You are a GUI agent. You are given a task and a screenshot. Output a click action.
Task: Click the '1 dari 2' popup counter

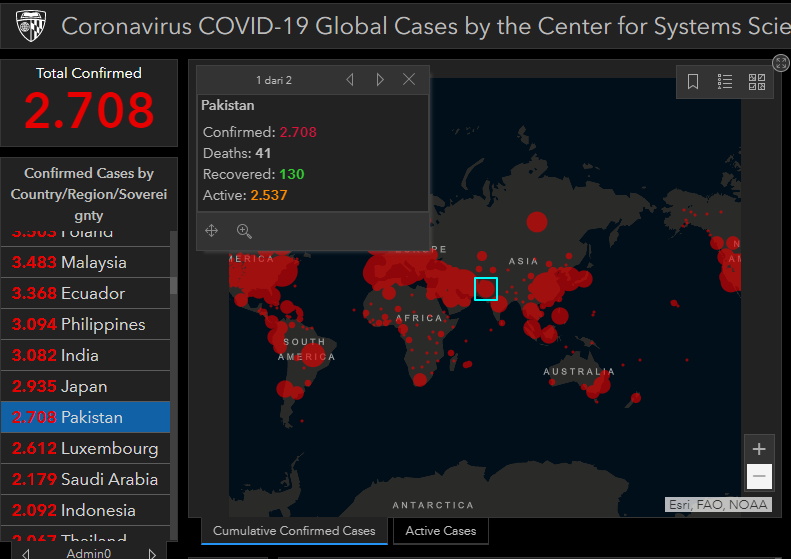pyautogui.click(x=274, y=80)
